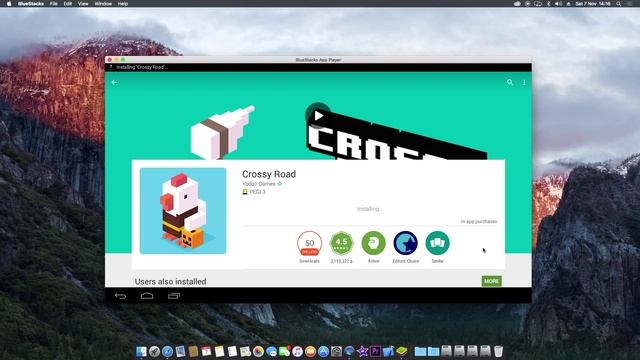This screenshot has width=640, height=360.
Task: Open Premiere Pro from the Dock
Action: [376, 351]
